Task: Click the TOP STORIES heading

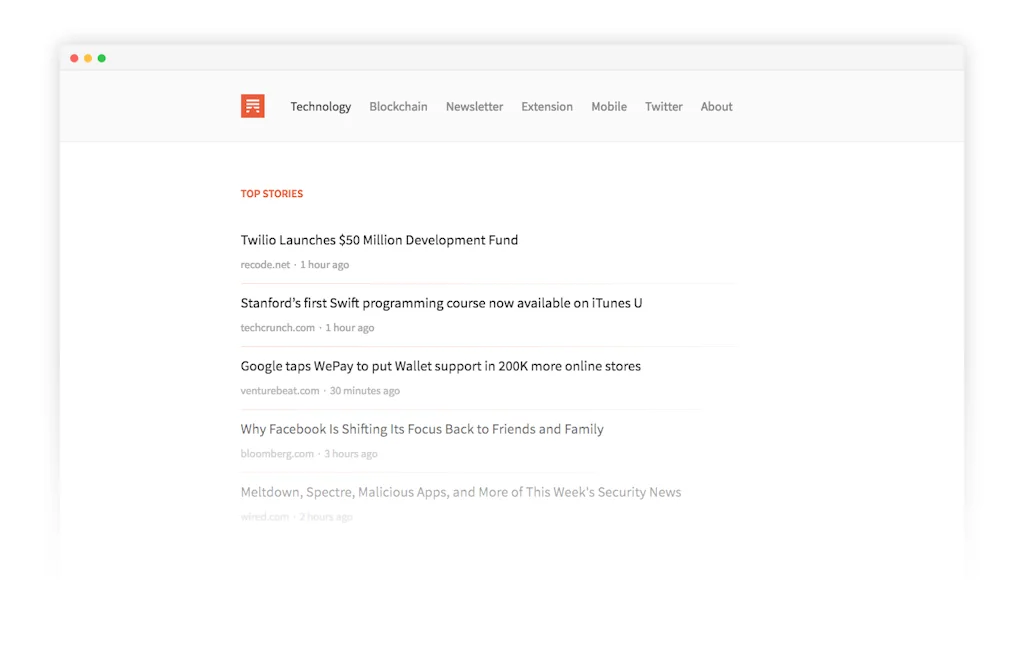Action: coord(271,193)
